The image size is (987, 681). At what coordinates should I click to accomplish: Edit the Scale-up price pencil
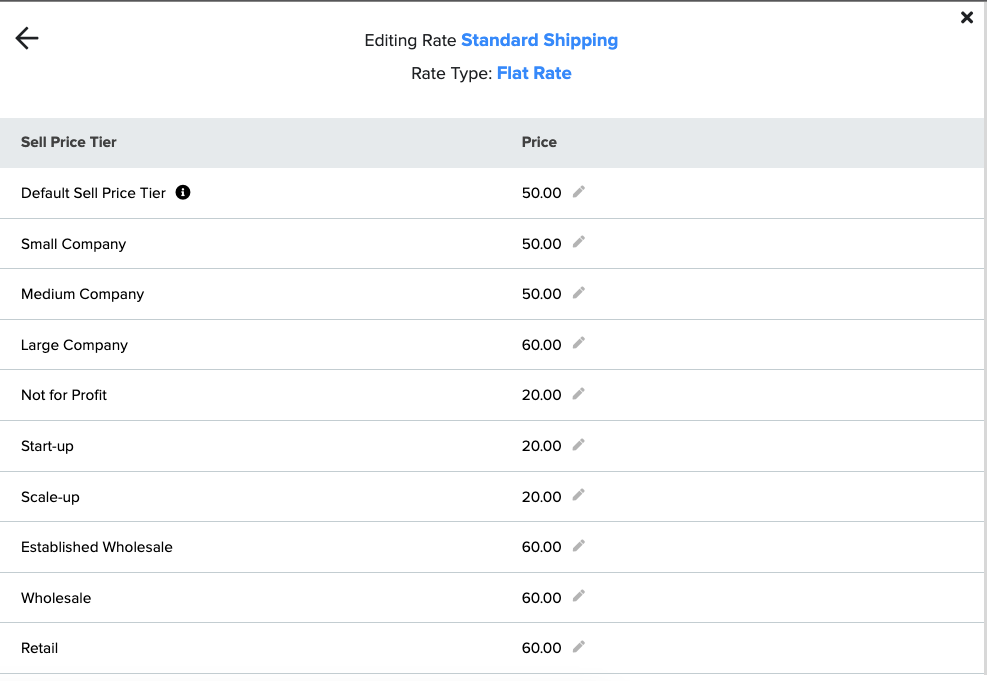pos(578,495)
